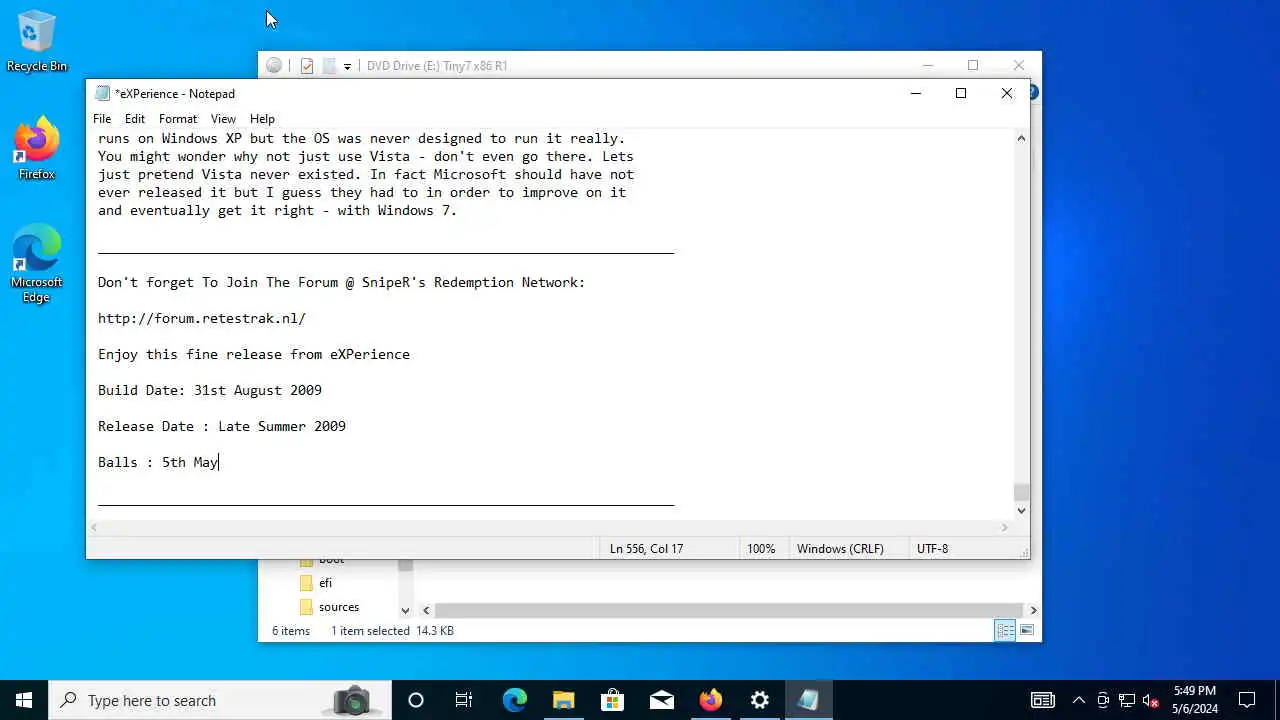Click the camera icon in the search box

point(352,700)
